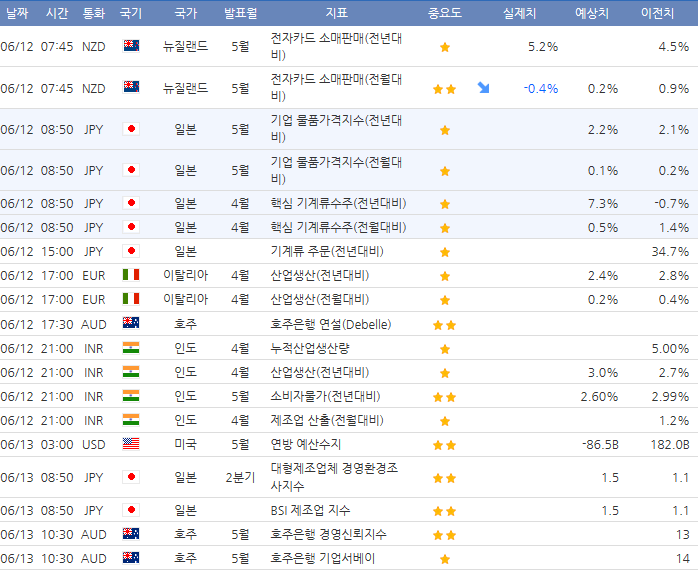The image size is (698, 573).
Task: Open the 호주은행 연설(Debelle) indicator
Action: click(x=331, y=324)
